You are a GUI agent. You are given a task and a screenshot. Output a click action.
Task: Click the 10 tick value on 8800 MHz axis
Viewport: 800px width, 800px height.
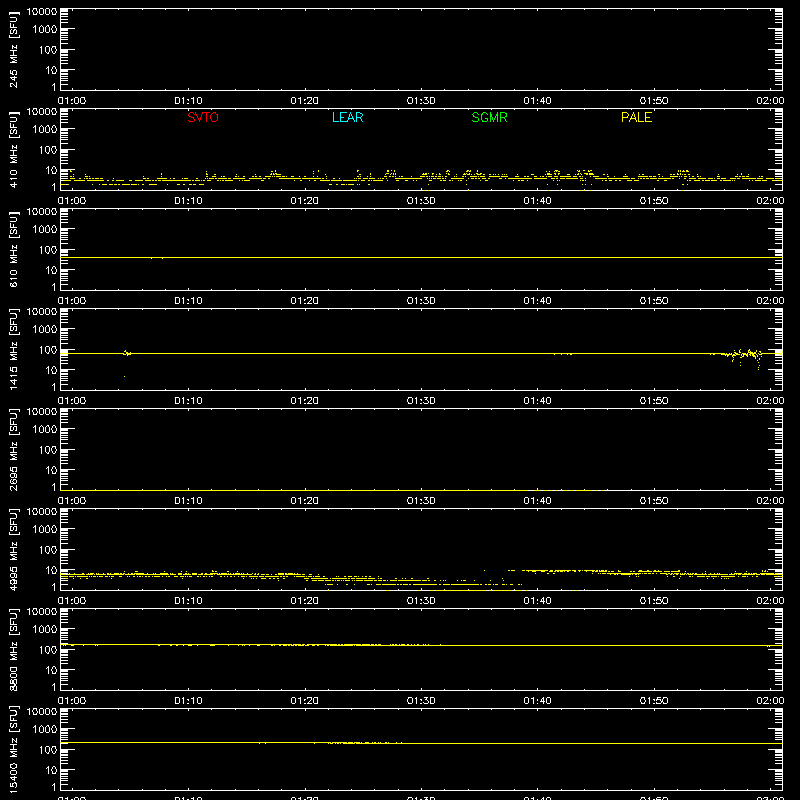tap(51, 670)
